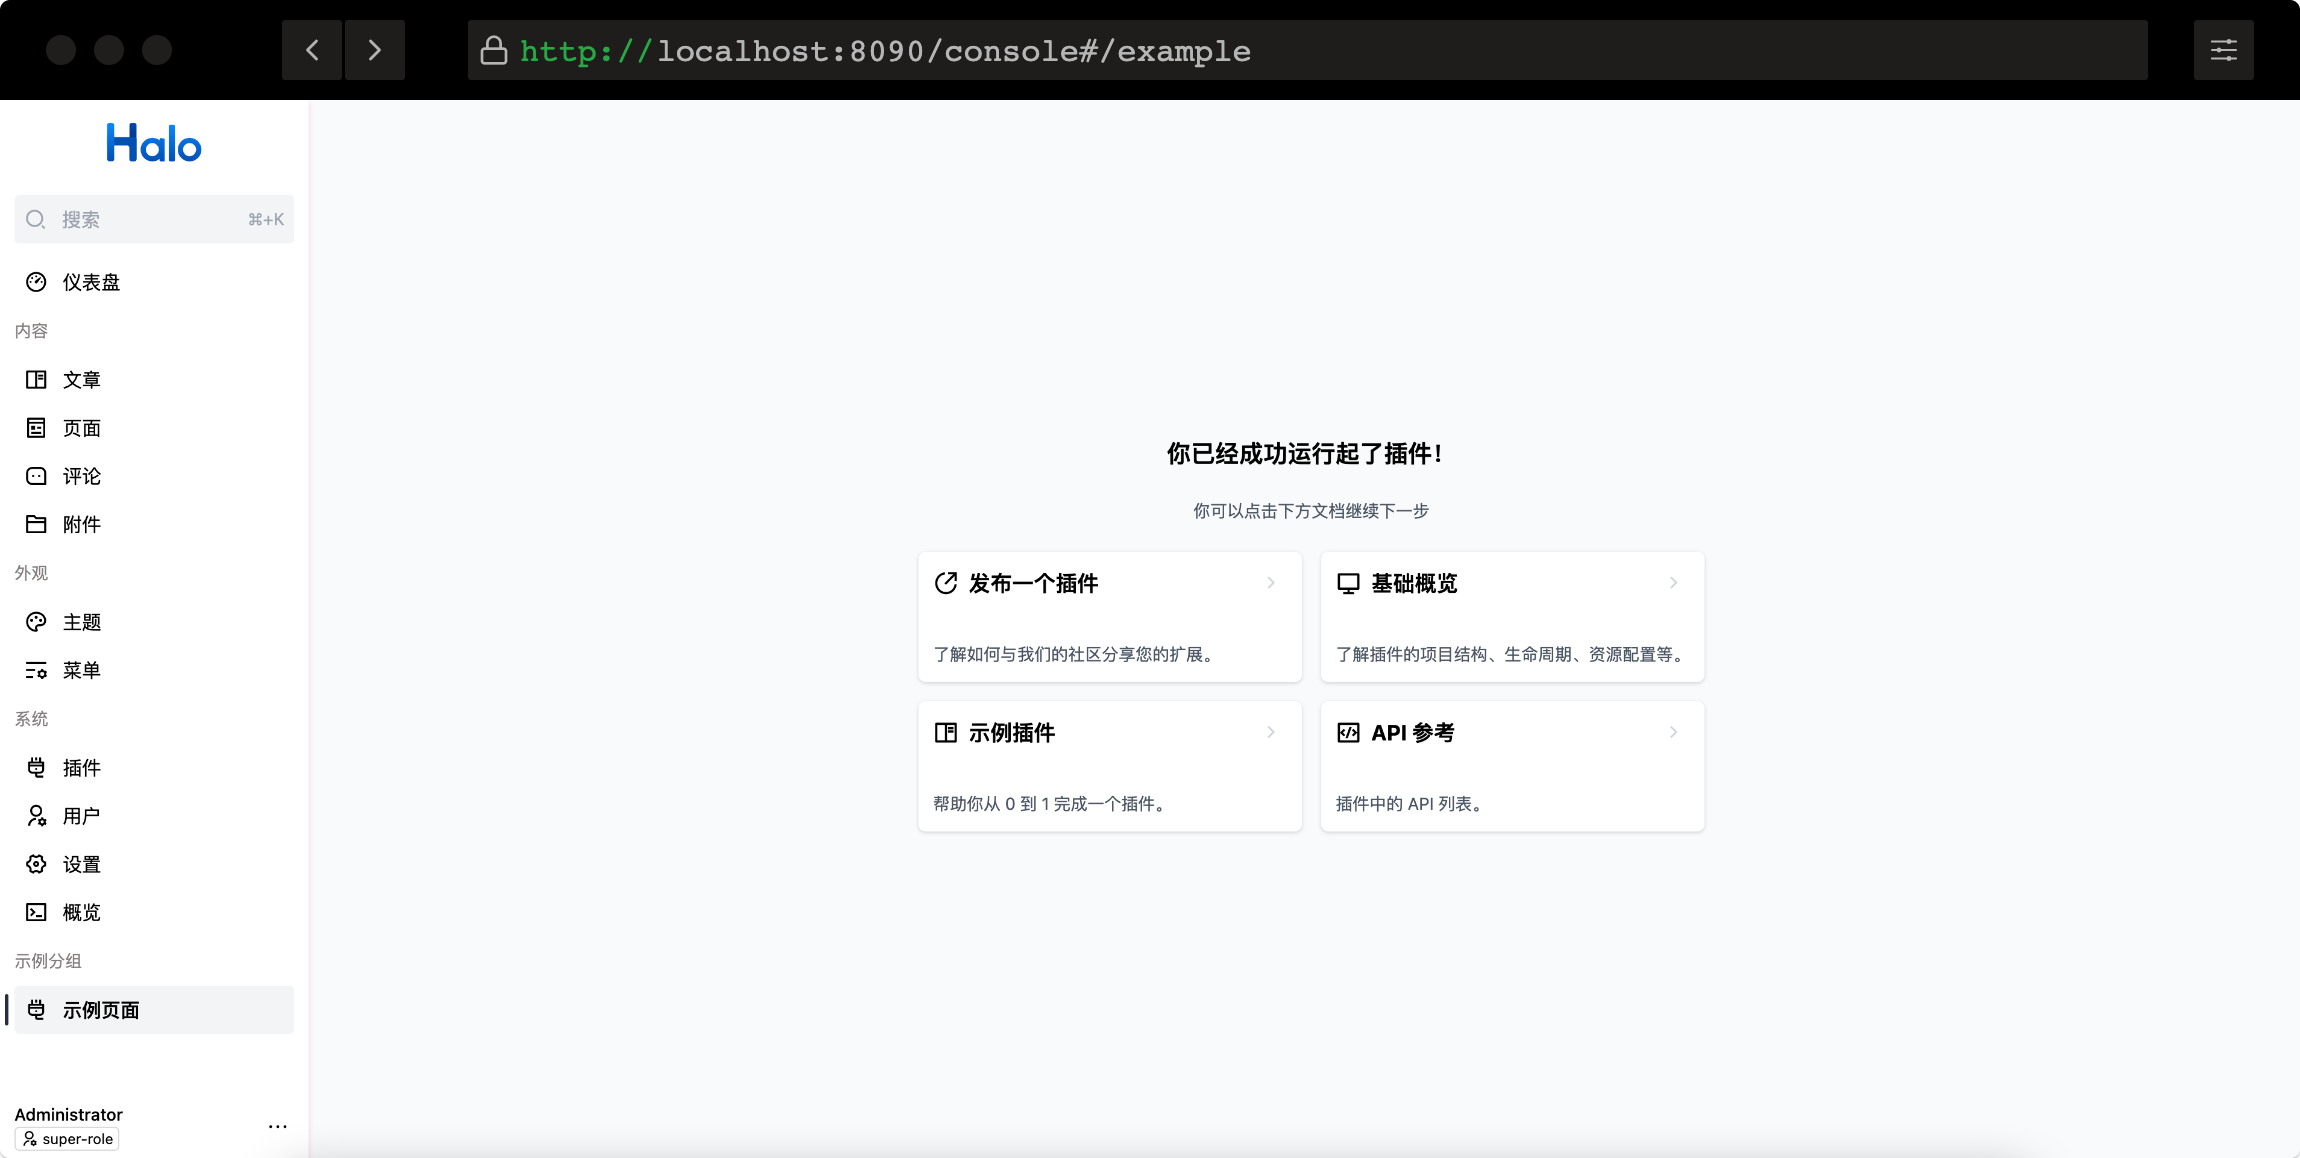This screenshot has height=1158, width=2300.
Task: Open the 文章 (Posts) section icon
Action: (x=36, y=379)
